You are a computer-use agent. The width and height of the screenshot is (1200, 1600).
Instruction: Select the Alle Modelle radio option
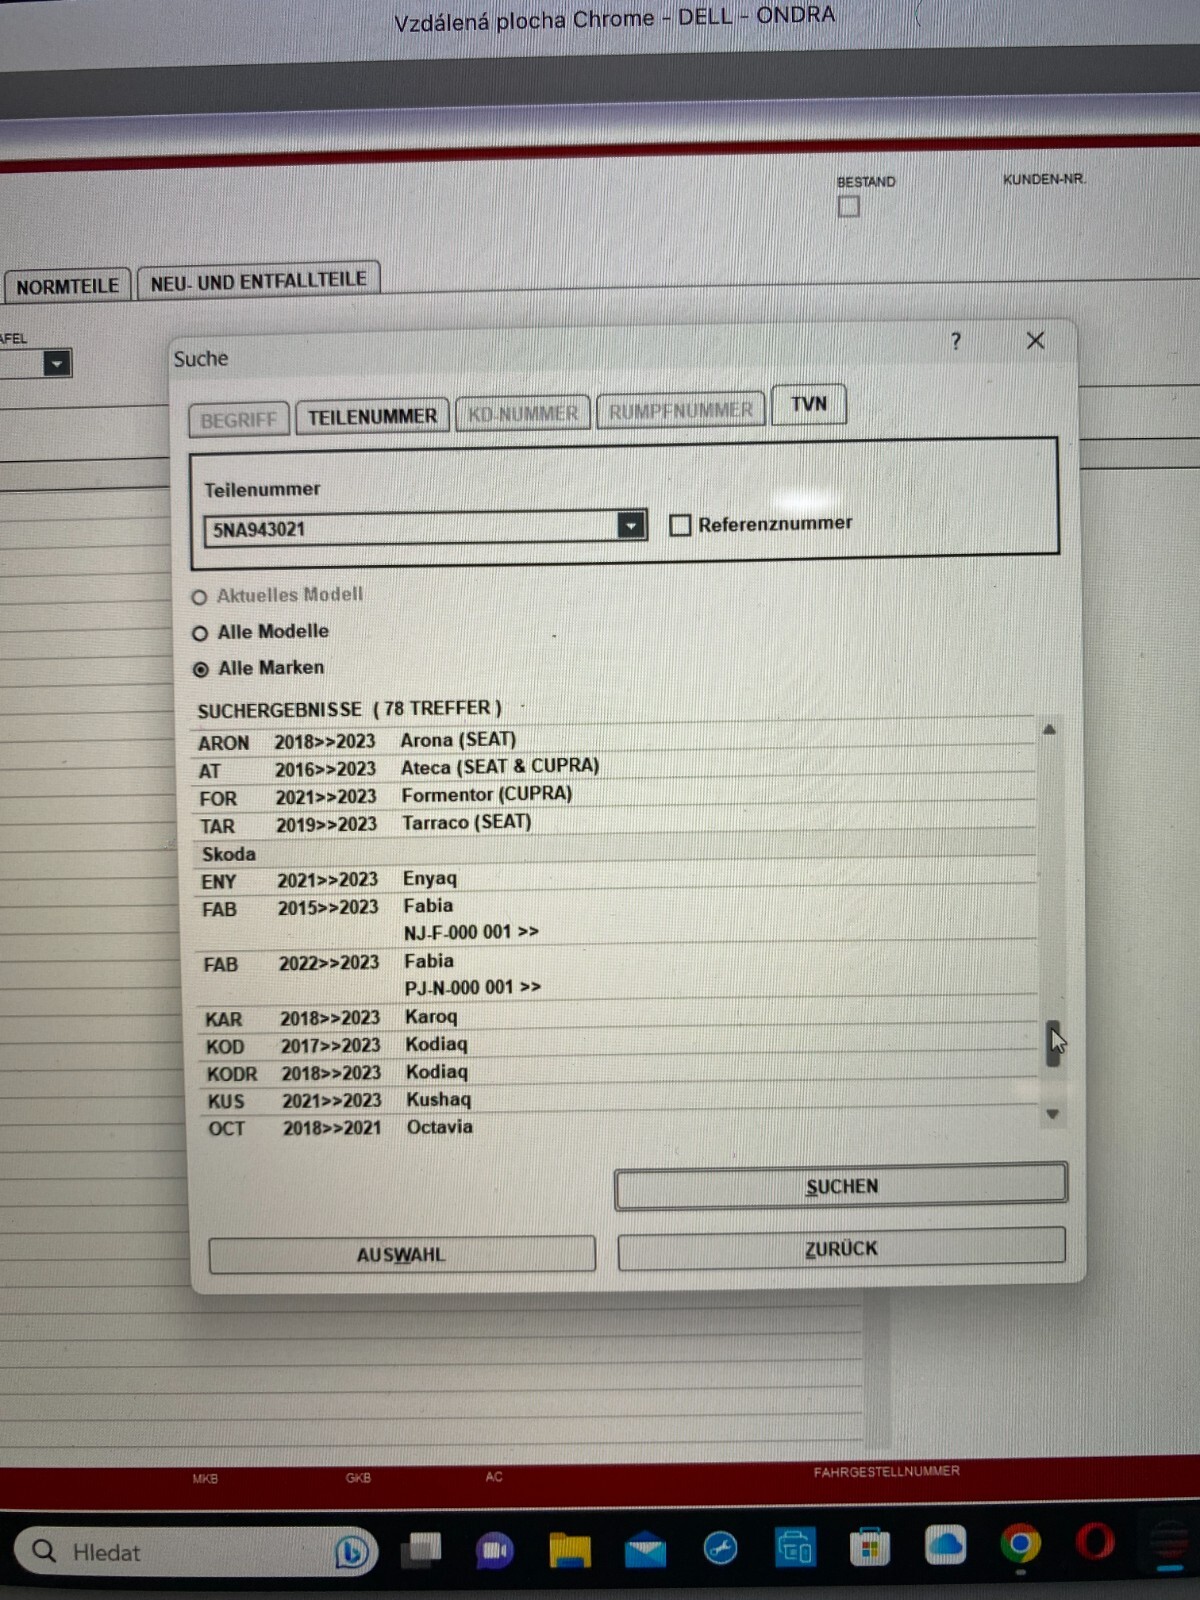pos(200,633)
